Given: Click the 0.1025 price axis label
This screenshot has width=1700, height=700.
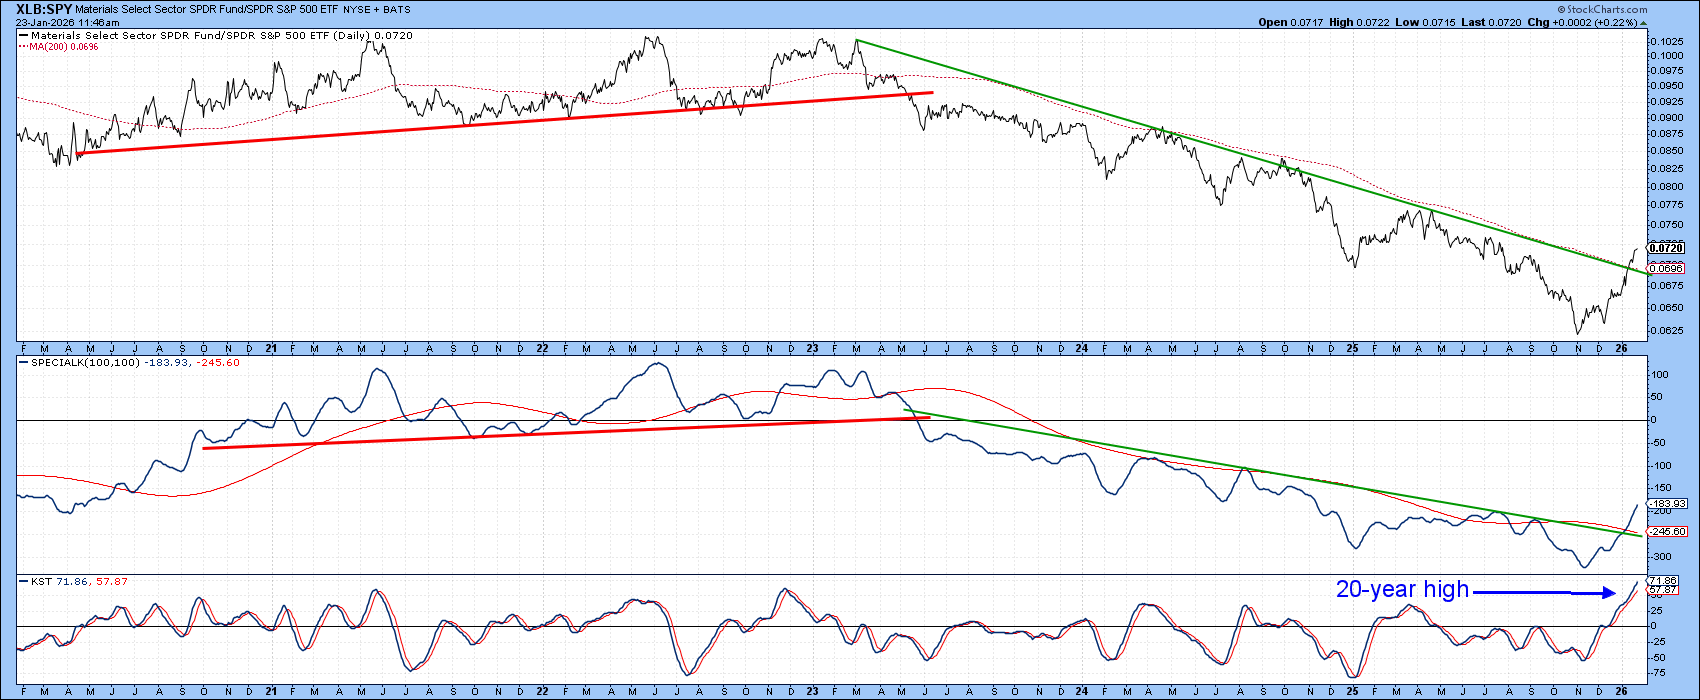Looking at the screenshot, I should (x=1666, y=41).
